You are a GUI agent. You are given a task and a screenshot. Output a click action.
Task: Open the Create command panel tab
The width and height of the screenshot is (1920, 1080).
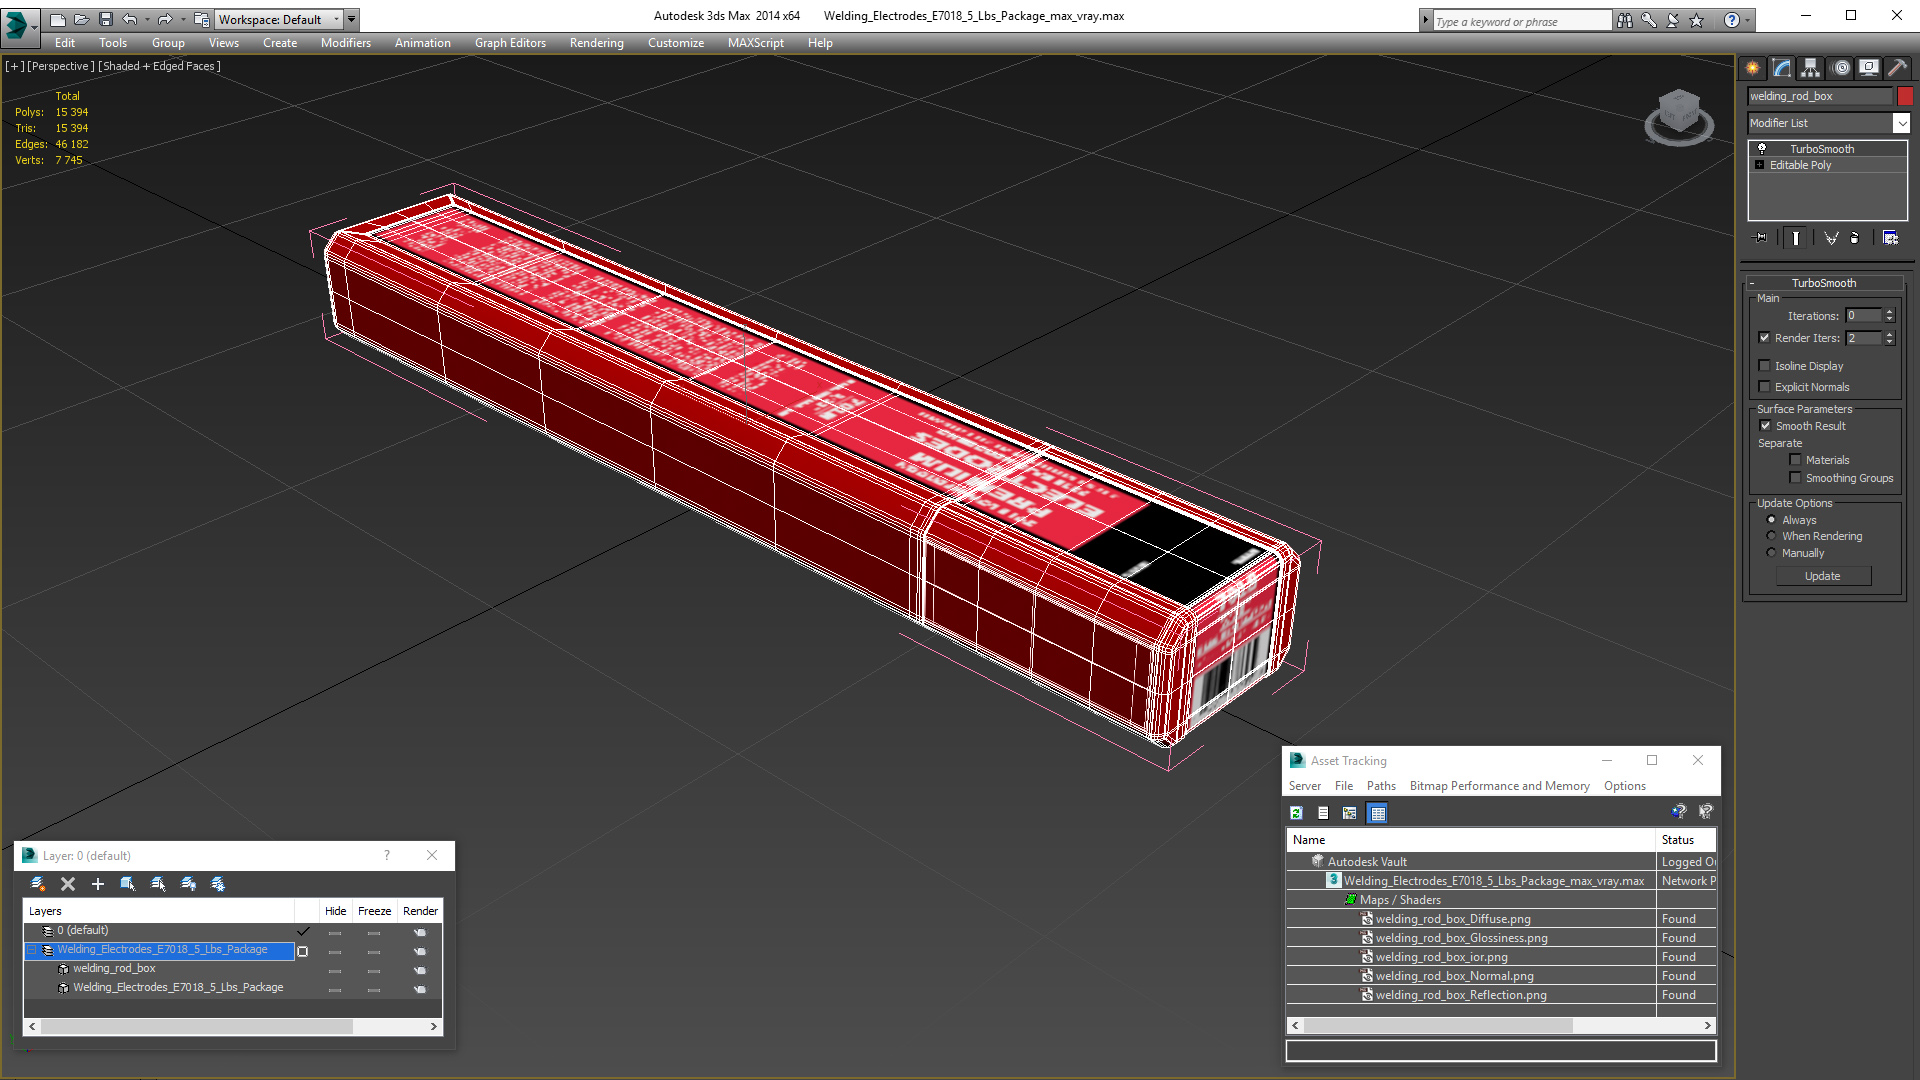coord(1753,68)
